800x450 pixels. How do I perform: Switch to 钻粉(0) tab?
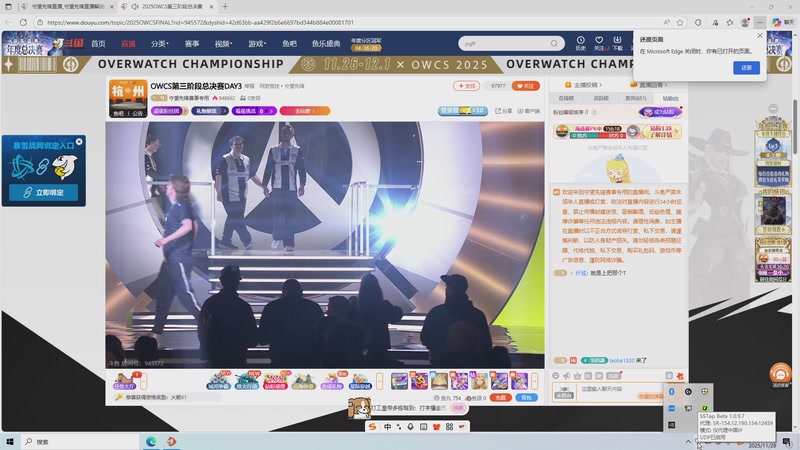[670, 98]
